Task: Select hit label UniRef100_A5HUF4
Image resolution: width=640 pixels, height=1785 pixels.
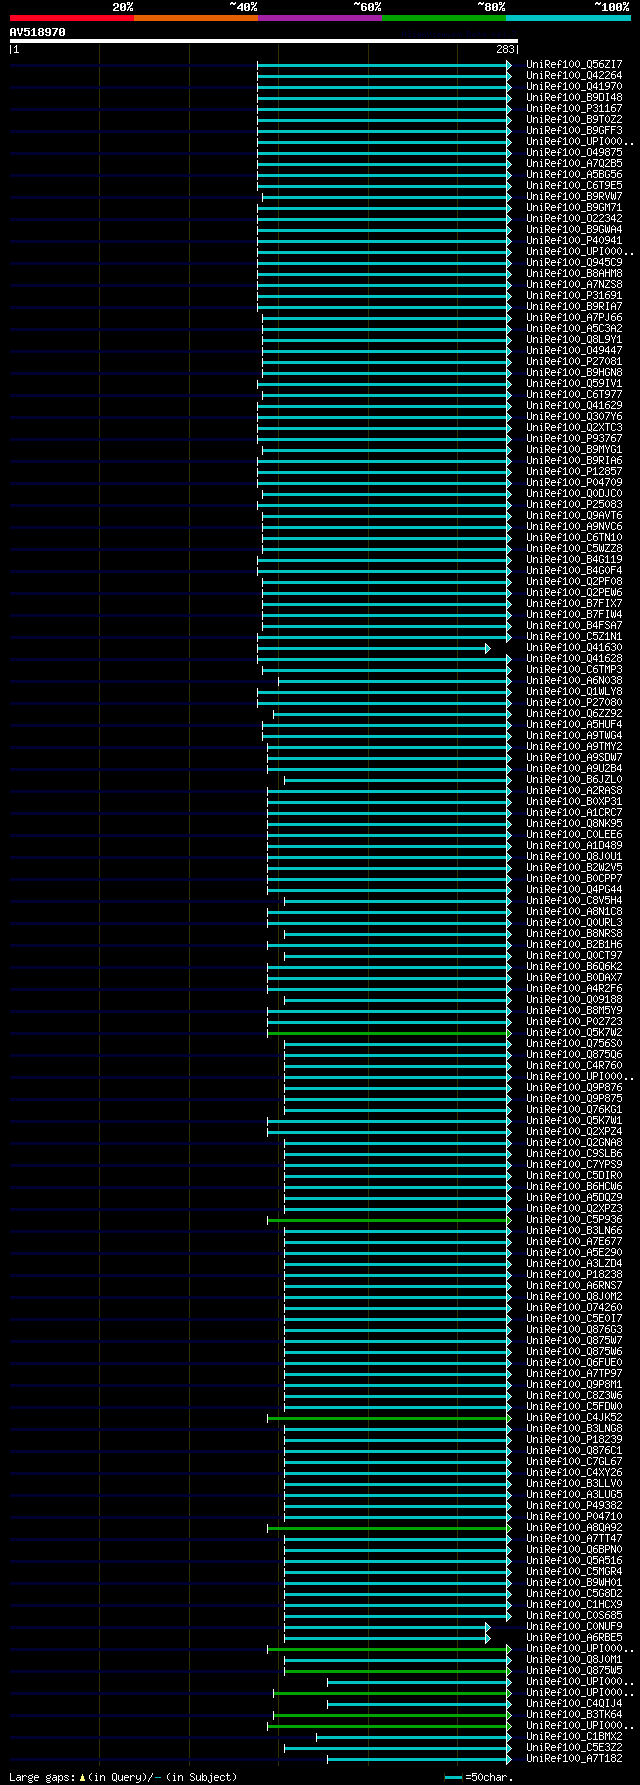Action: click(574, 724)
